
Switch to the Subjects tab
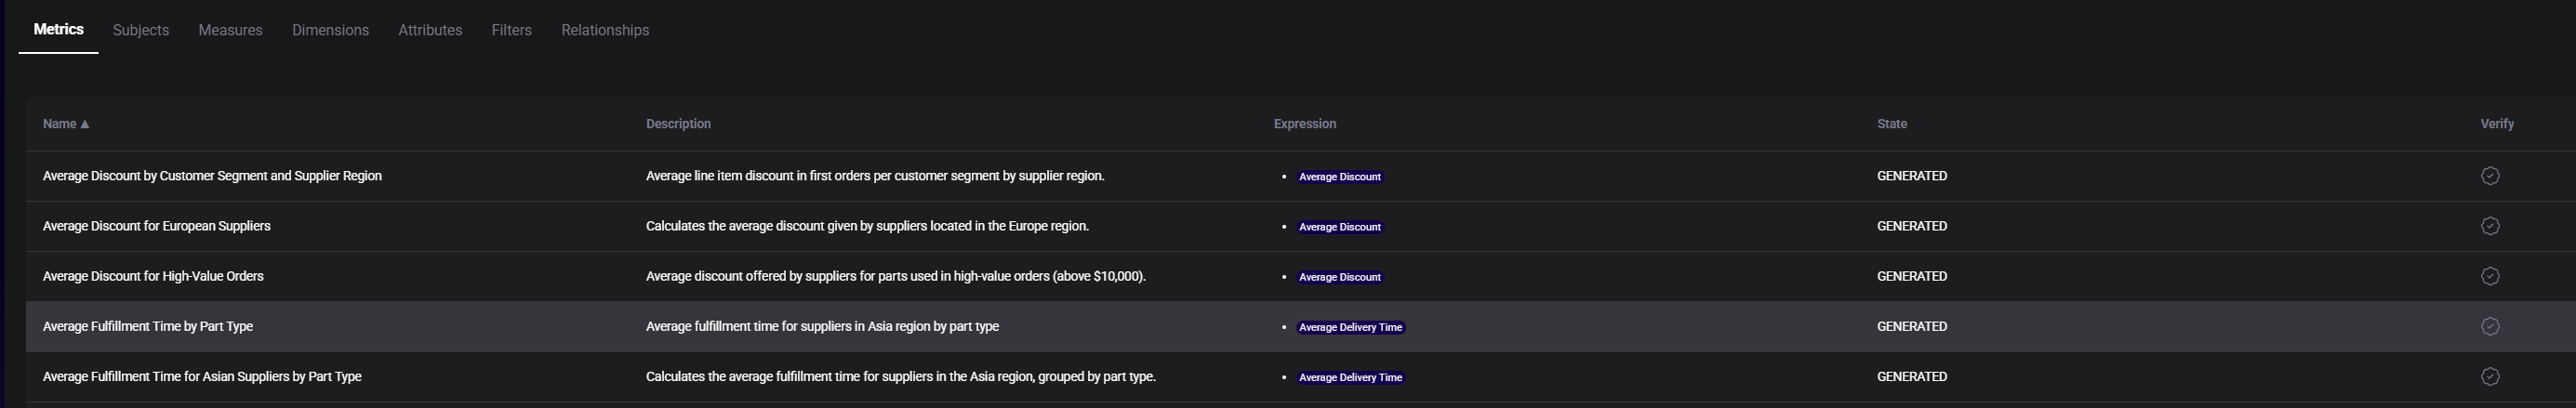coord(140,30)
